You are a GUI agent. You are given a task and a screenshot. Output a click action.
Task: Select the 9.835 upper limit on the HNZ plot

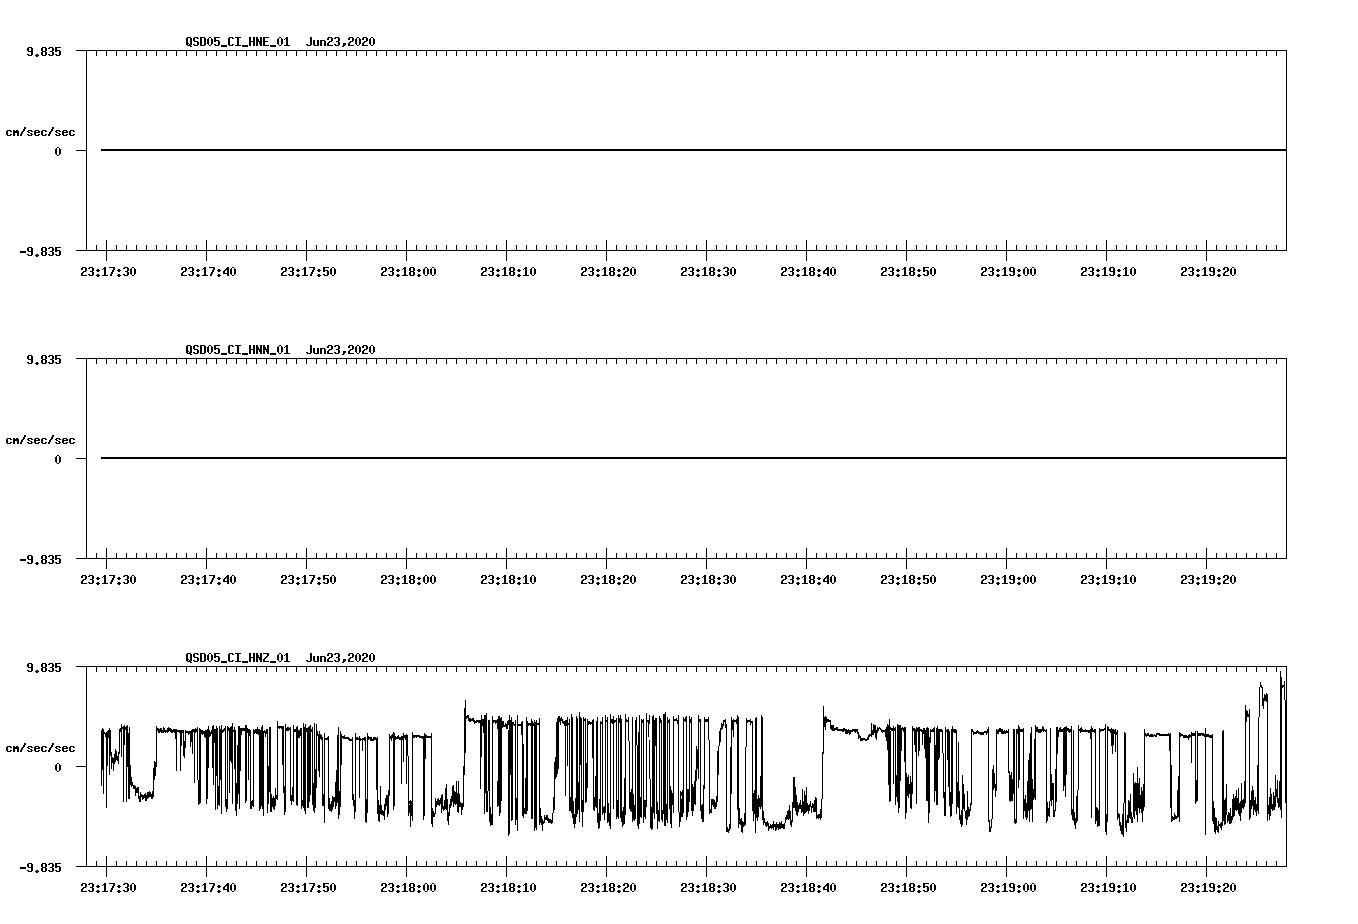point(44,667)
